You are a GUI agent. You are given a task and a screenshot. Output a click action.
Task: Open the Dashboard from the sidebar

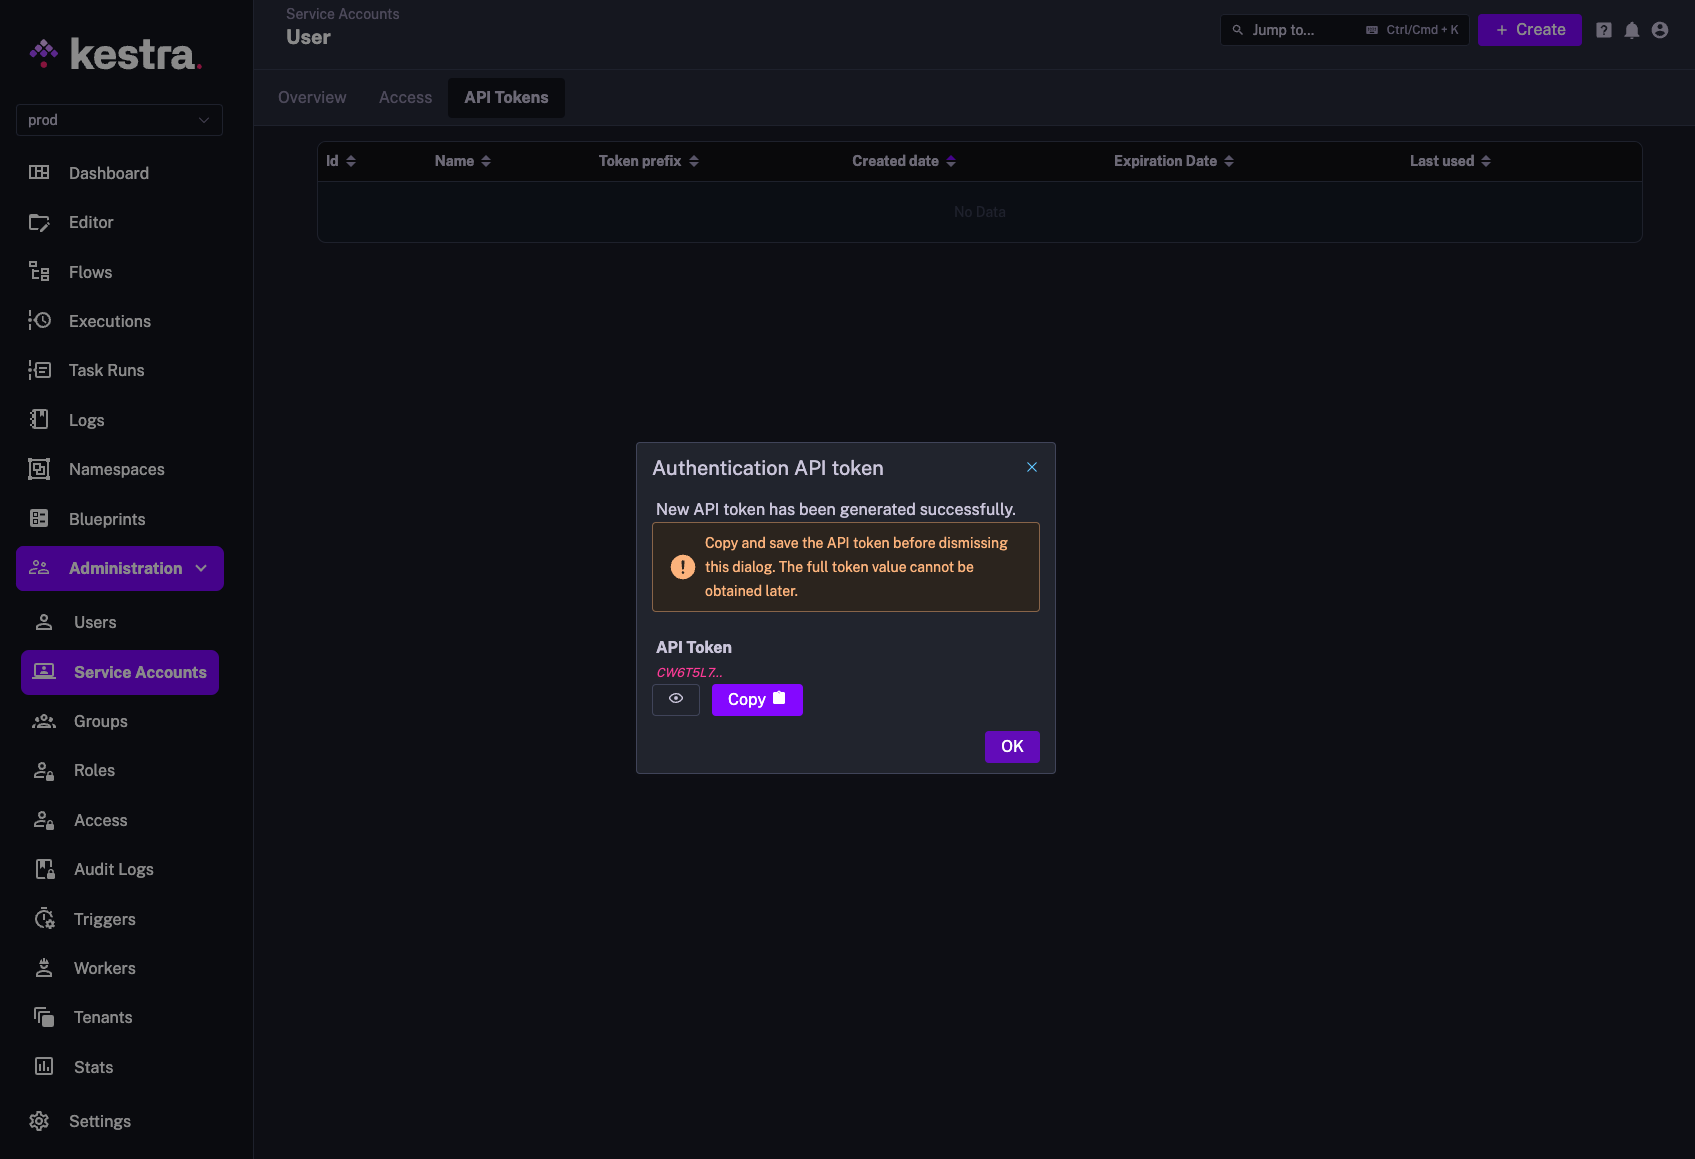pos(108,172)
